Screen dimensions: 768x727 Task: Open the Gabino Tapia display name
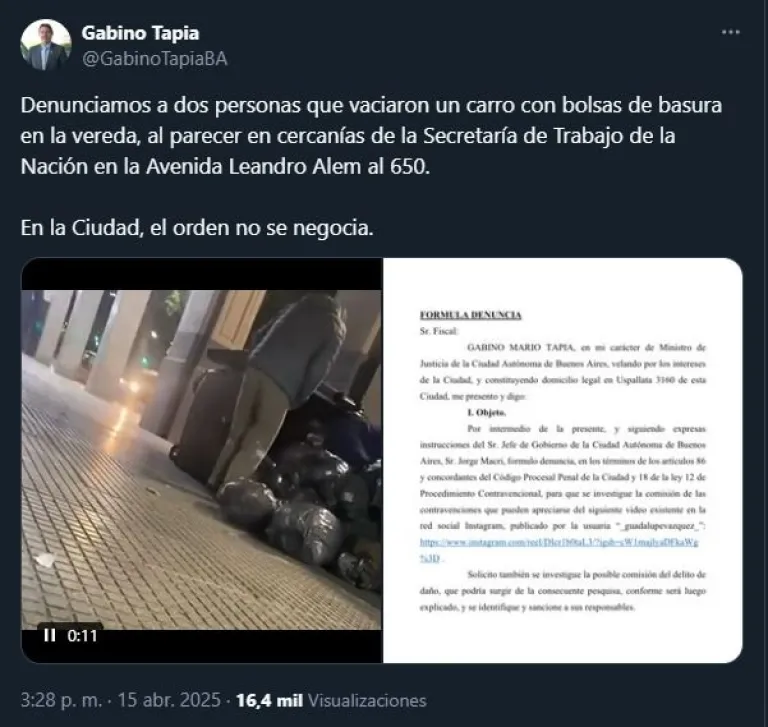coord(140,33)
